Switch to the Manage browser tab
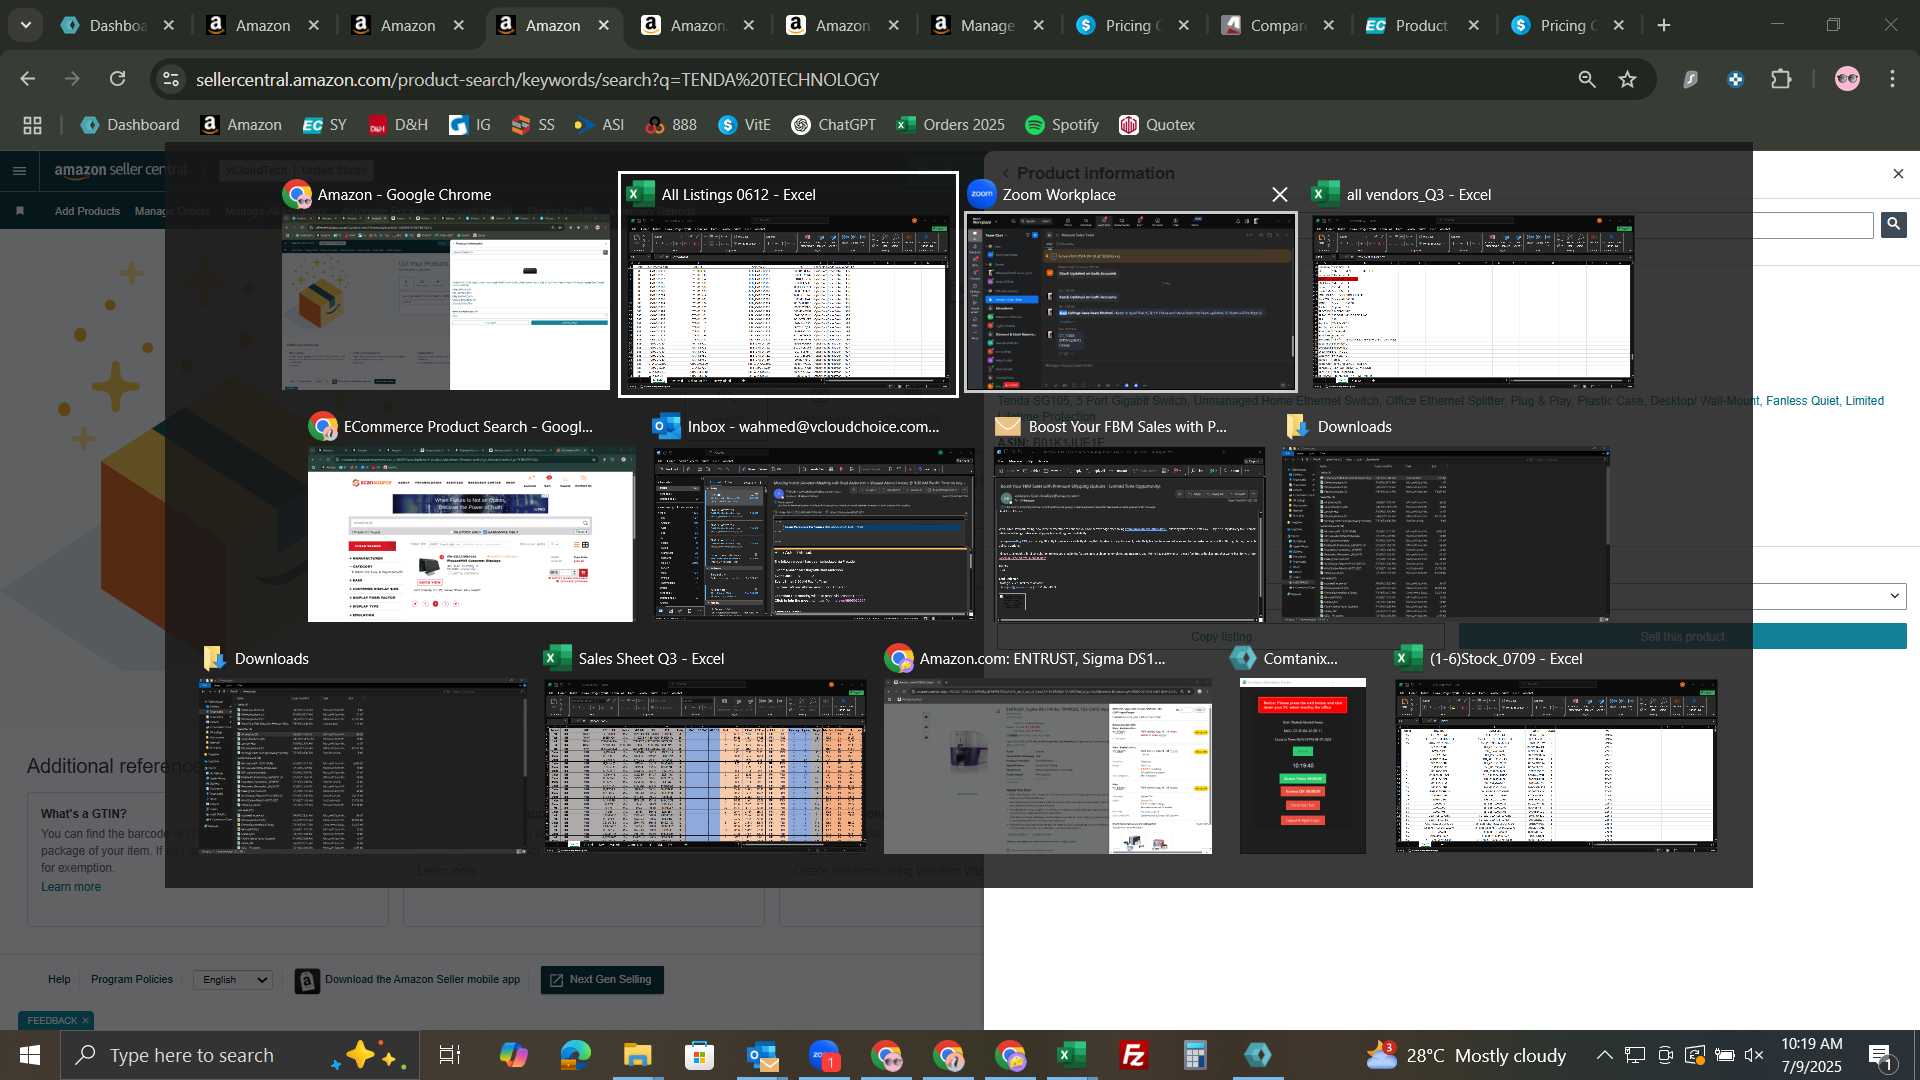The image size is (1920, 1080). click(x=987, y=25)
